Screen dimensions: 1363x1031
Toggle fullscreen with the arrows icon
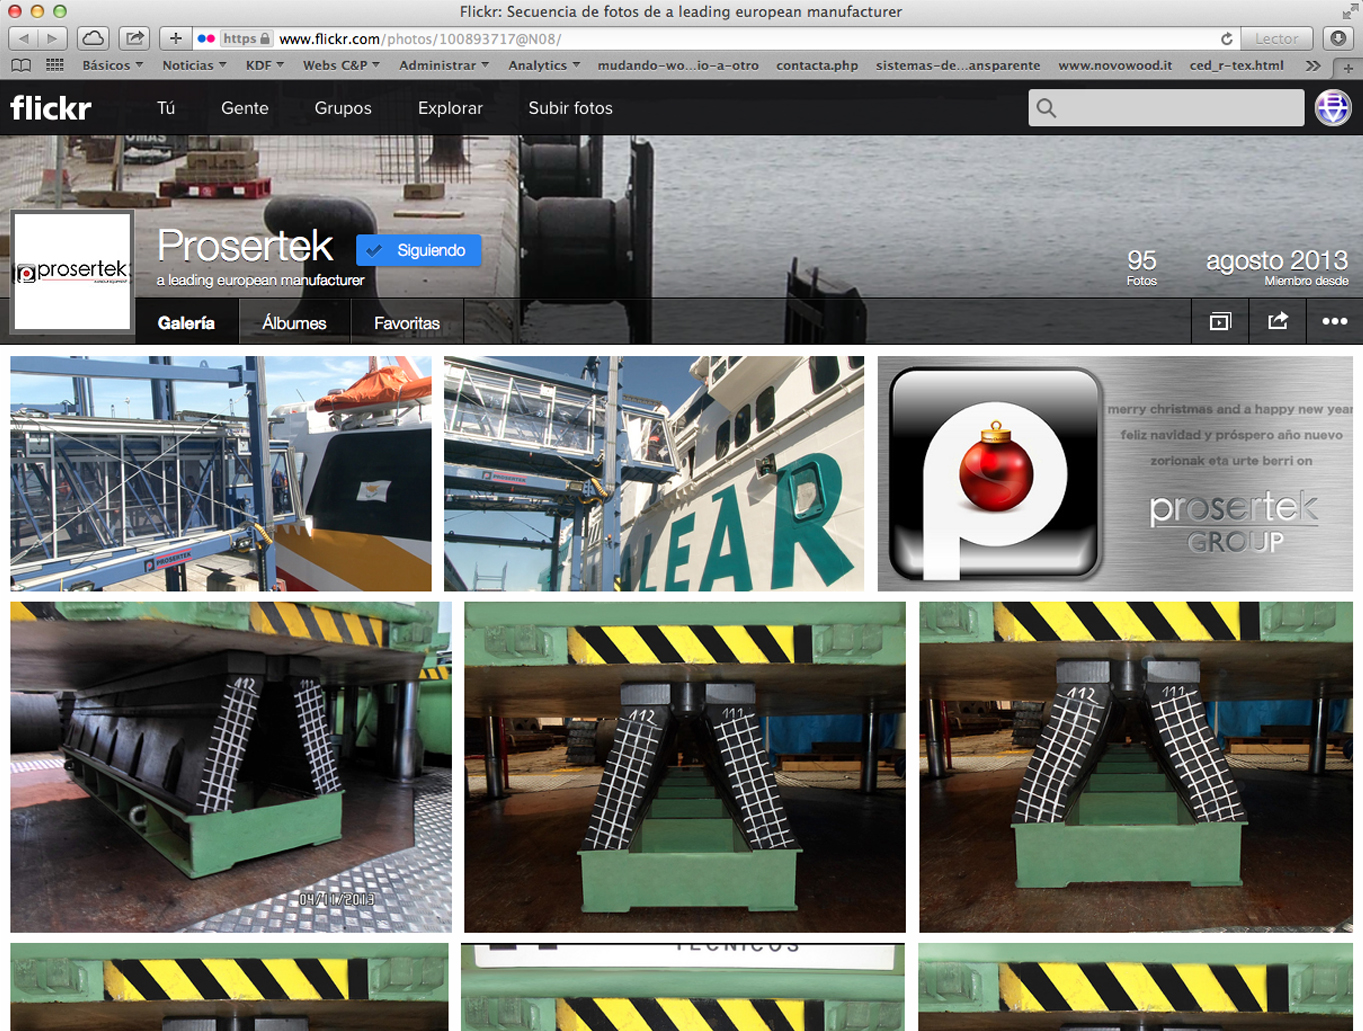coord(1350,11)
